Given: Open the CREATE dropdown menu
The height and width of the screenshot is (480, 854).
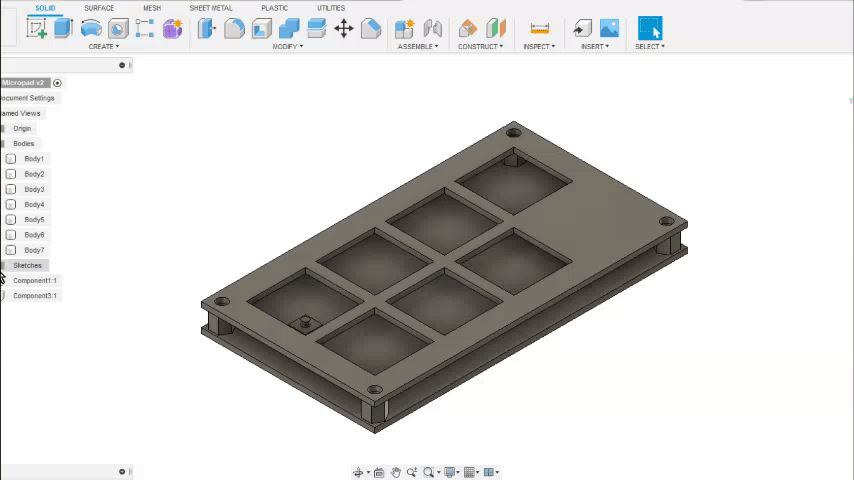Looking at the screenshot, I should 103,46.
